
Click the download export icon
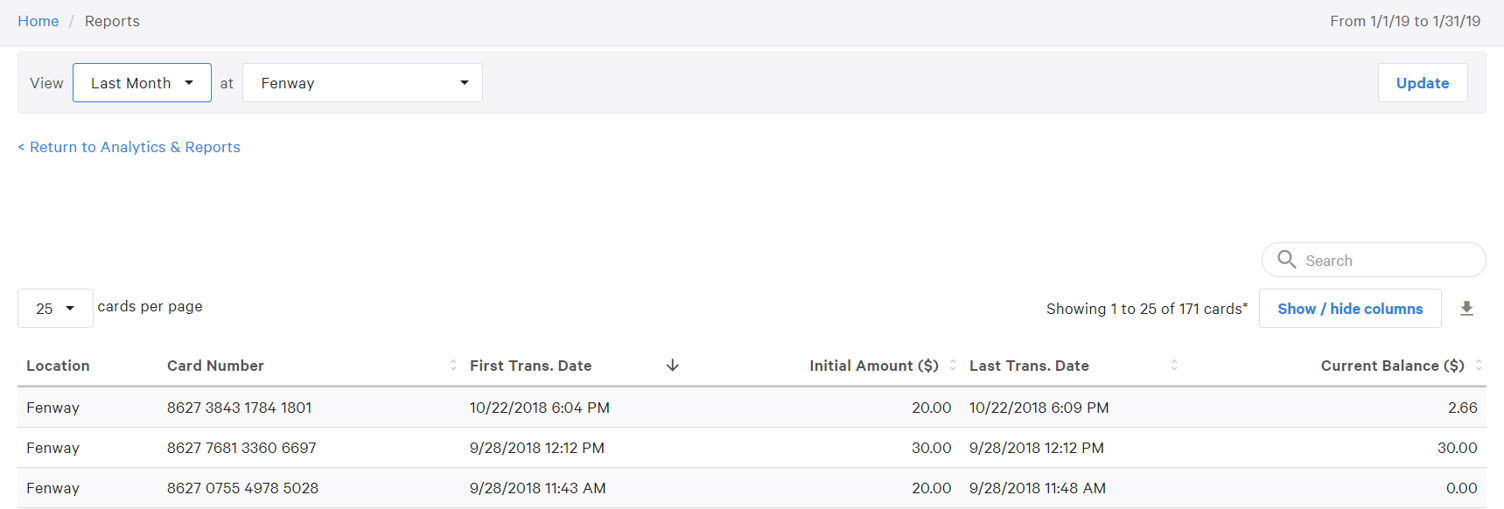(x=1466, y=309)
